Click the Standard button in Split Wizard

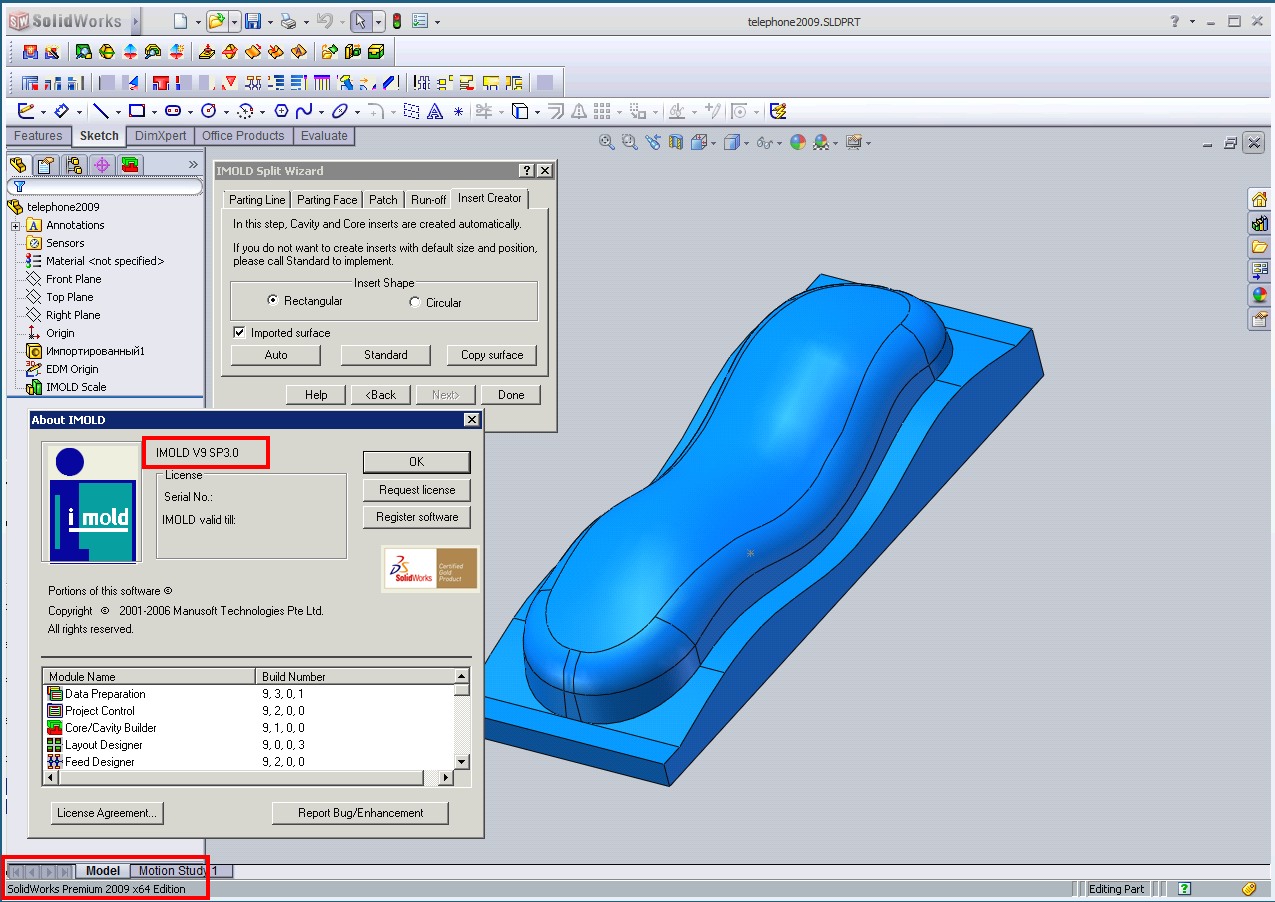[386, 355]
